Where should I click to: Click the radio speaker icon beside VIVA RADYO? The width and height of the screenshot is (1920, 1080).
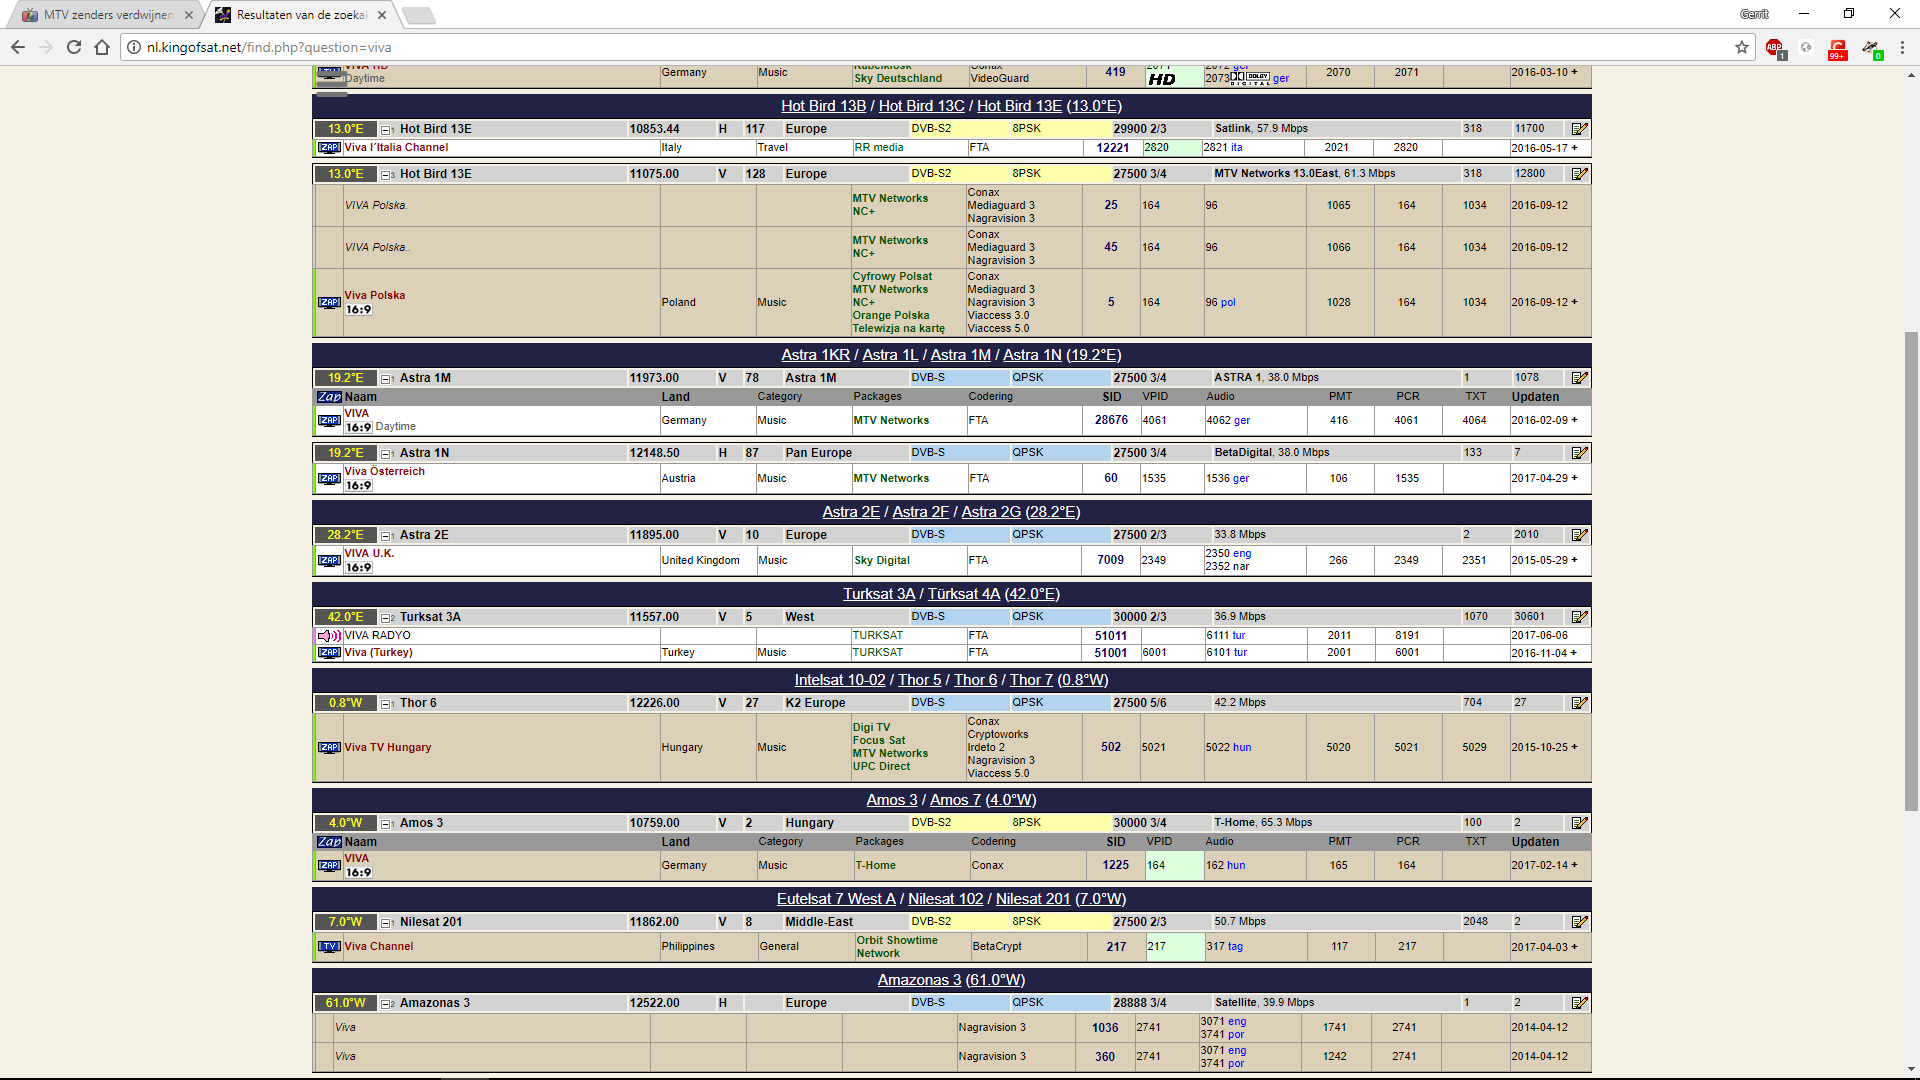(329, 635)
